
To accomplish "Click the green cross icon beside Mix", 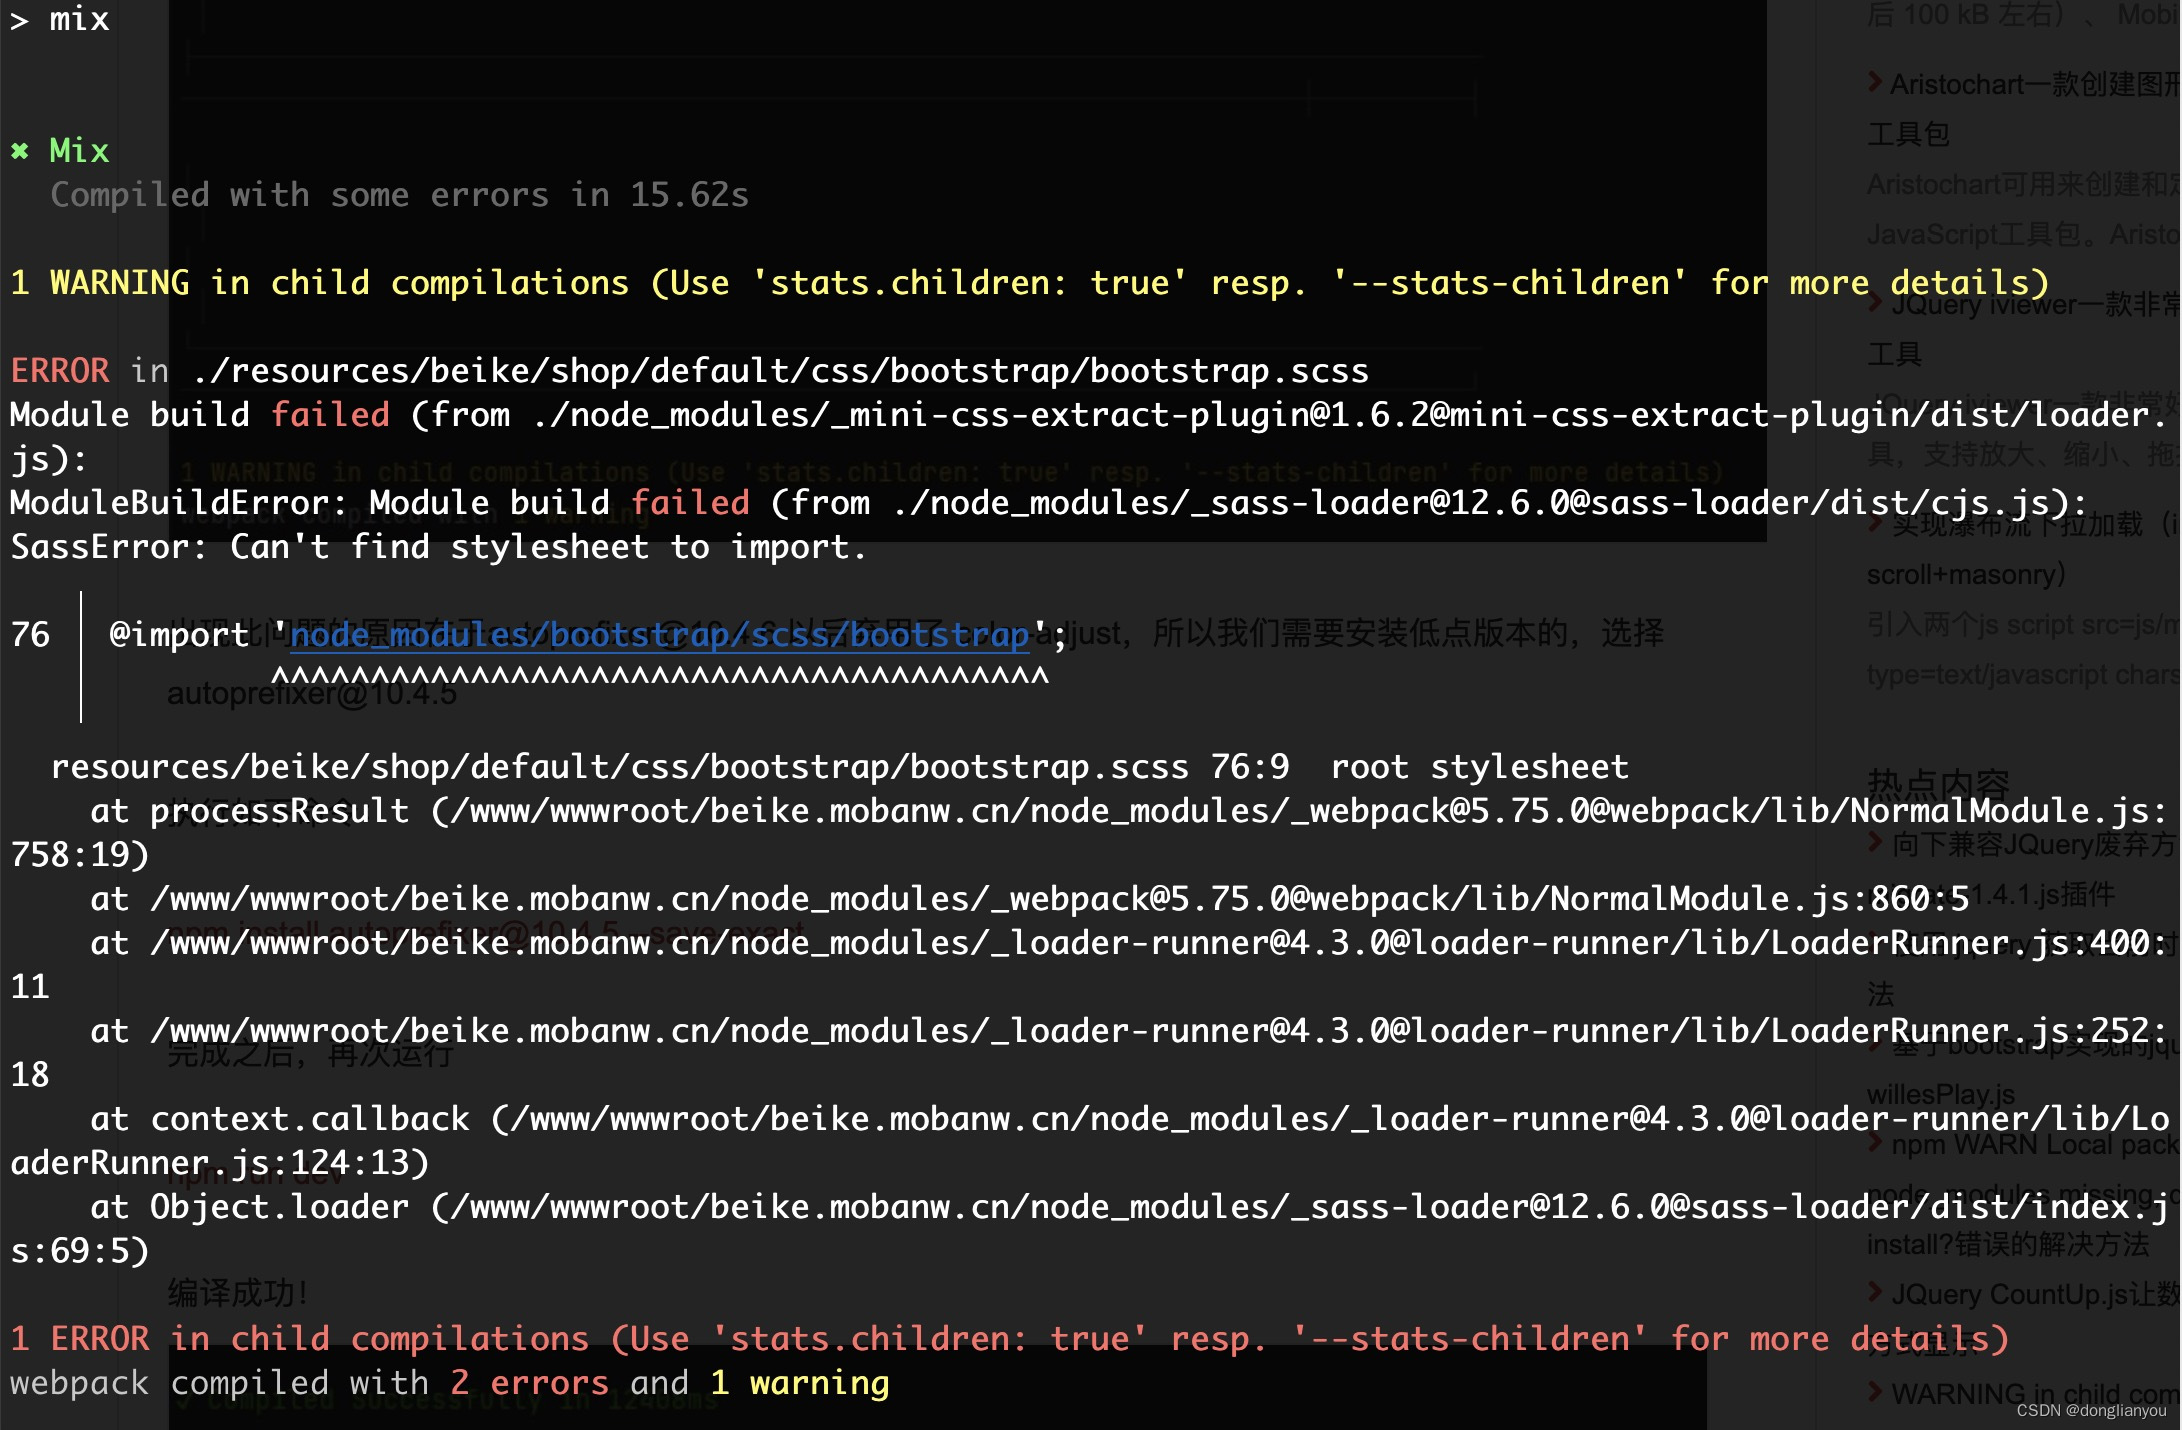I will pos(20,151).
